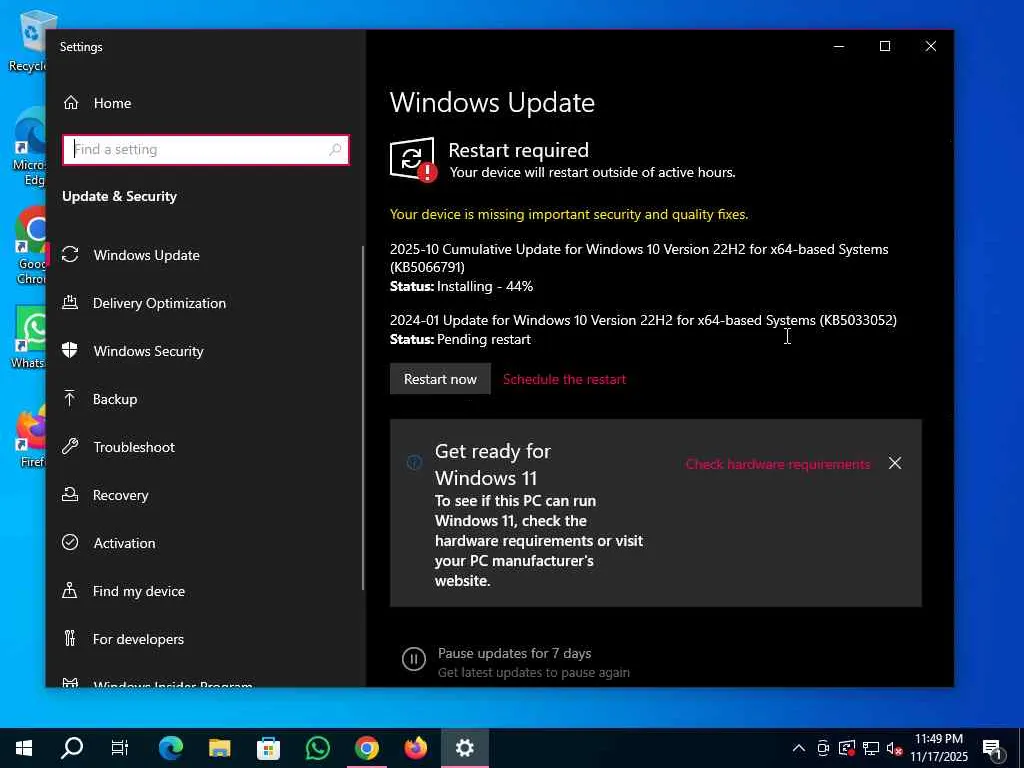Click Pause updates for 7 days
The height and width of the screenshot is (768, 1024).
[x=515, y=653]
